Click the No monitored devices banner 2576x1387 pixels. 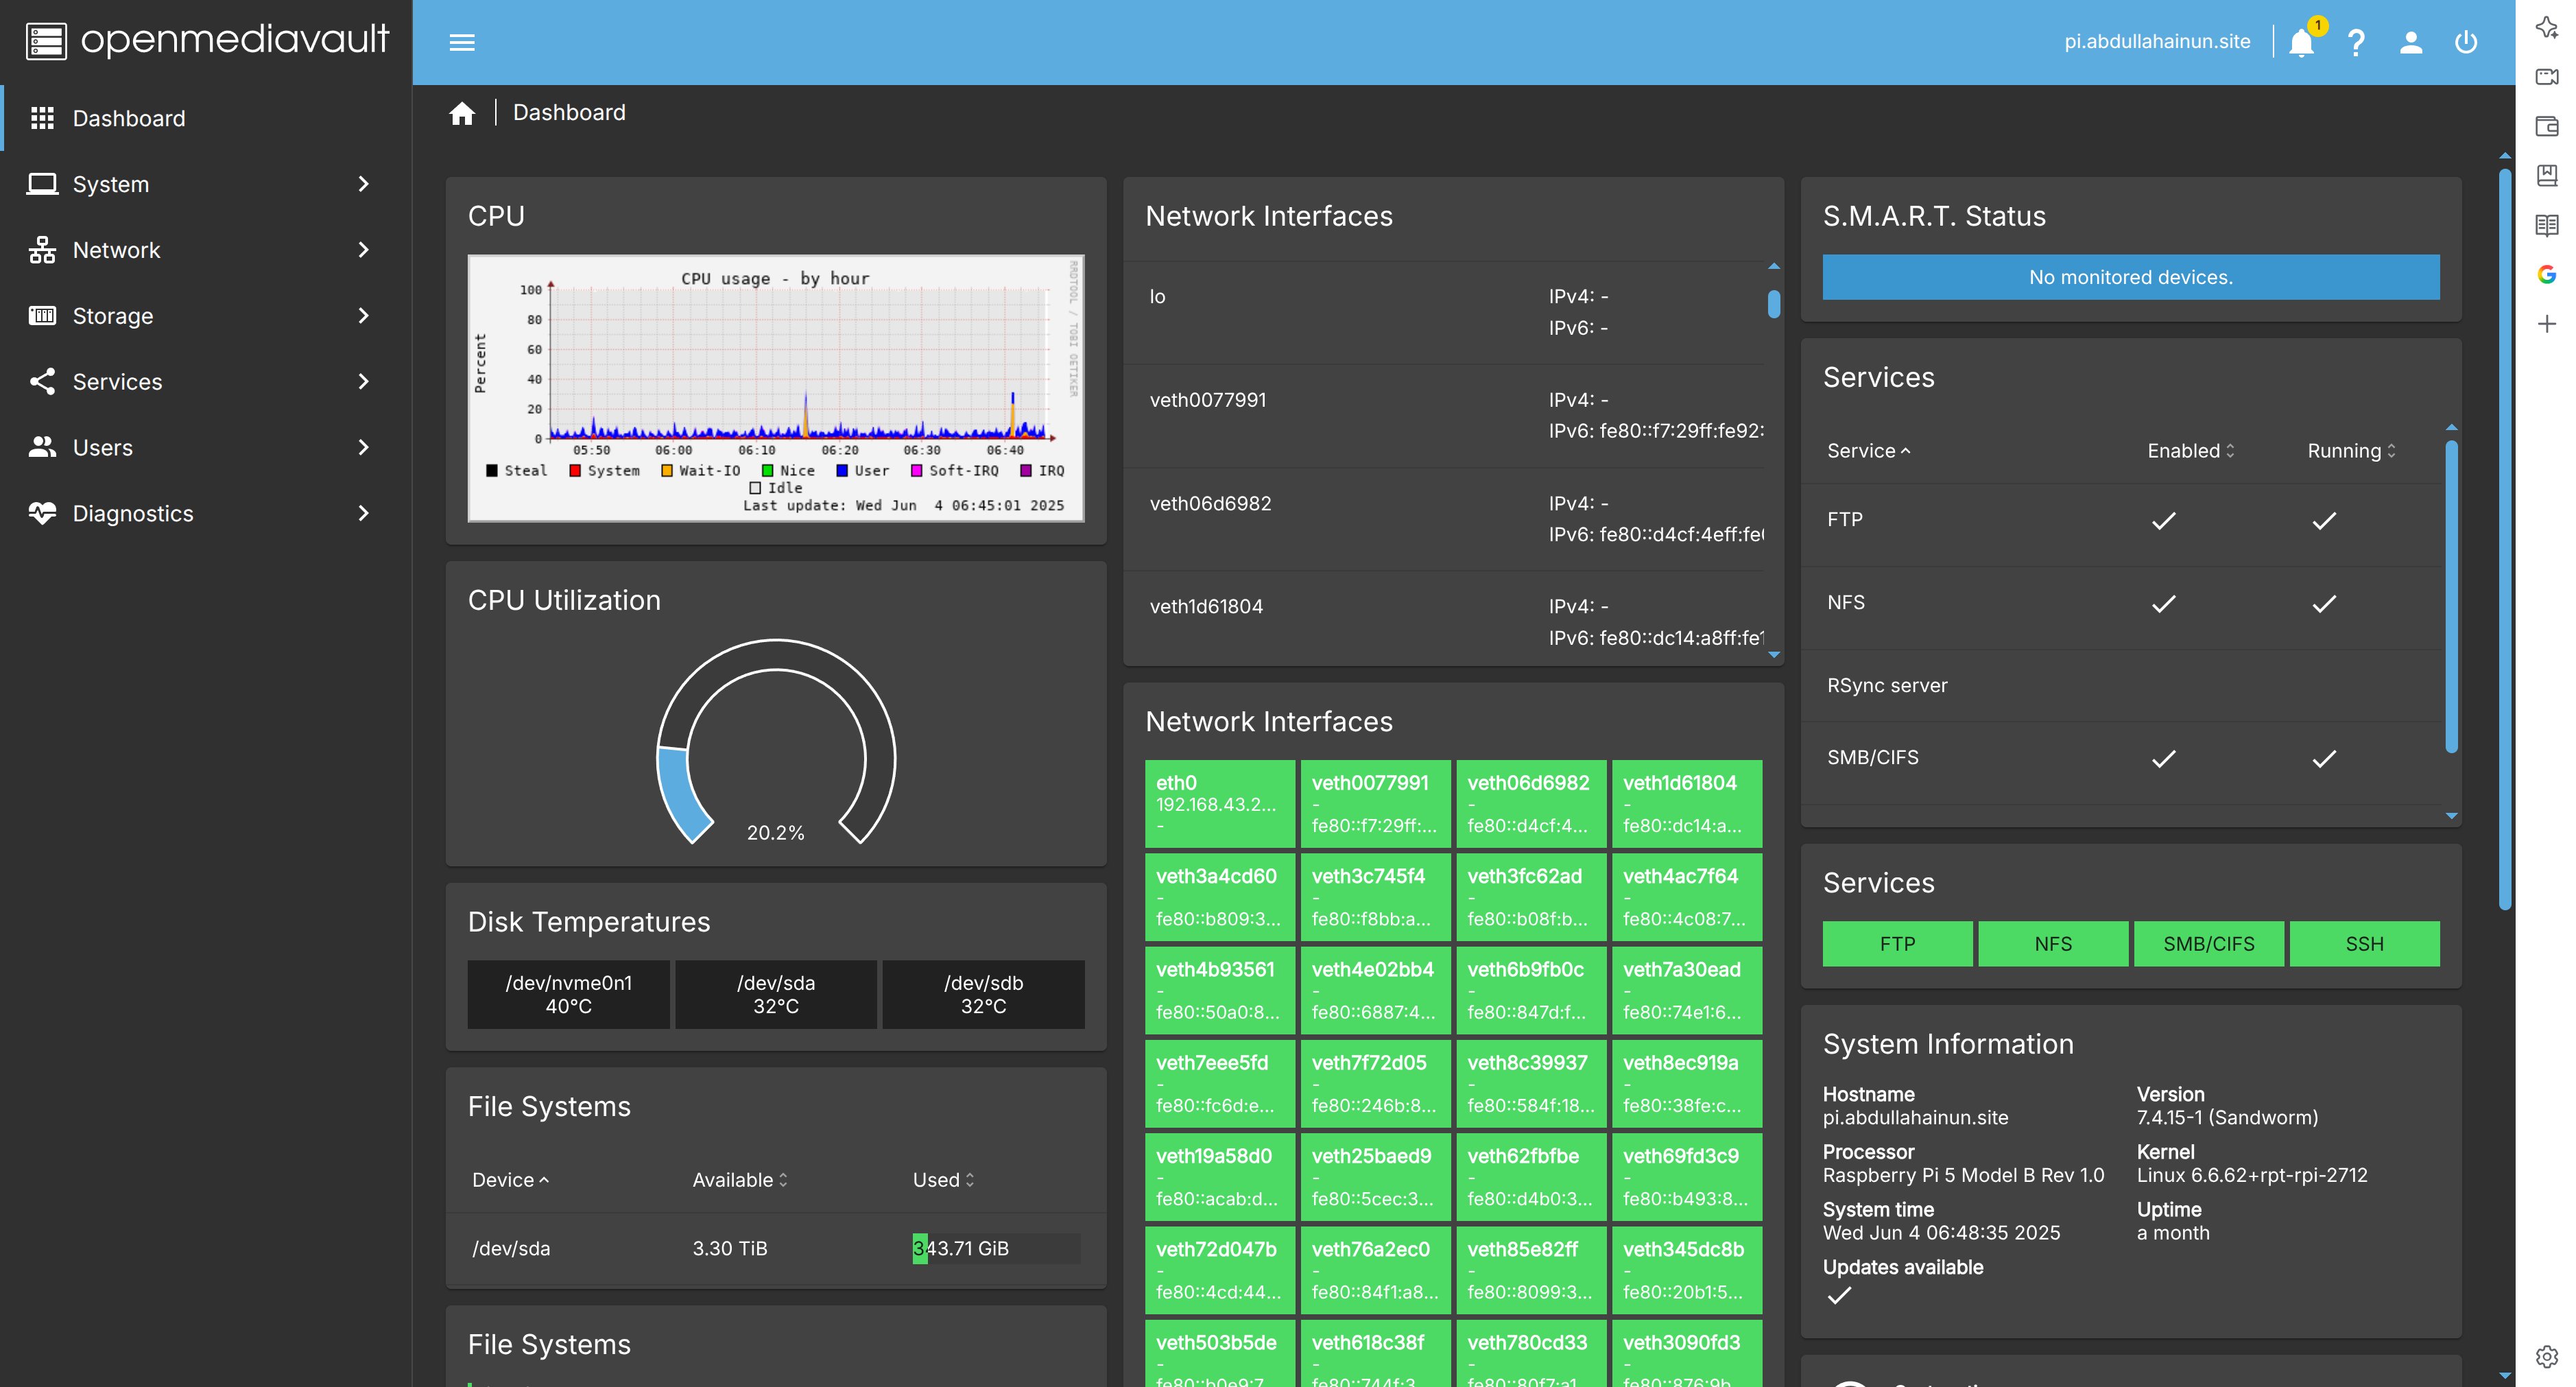click(x=2130, y=277)
